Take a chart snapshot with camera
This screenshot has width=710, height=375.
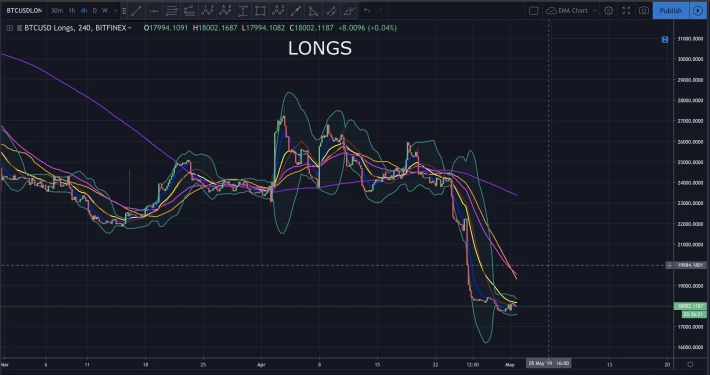[x=644, y=10]
